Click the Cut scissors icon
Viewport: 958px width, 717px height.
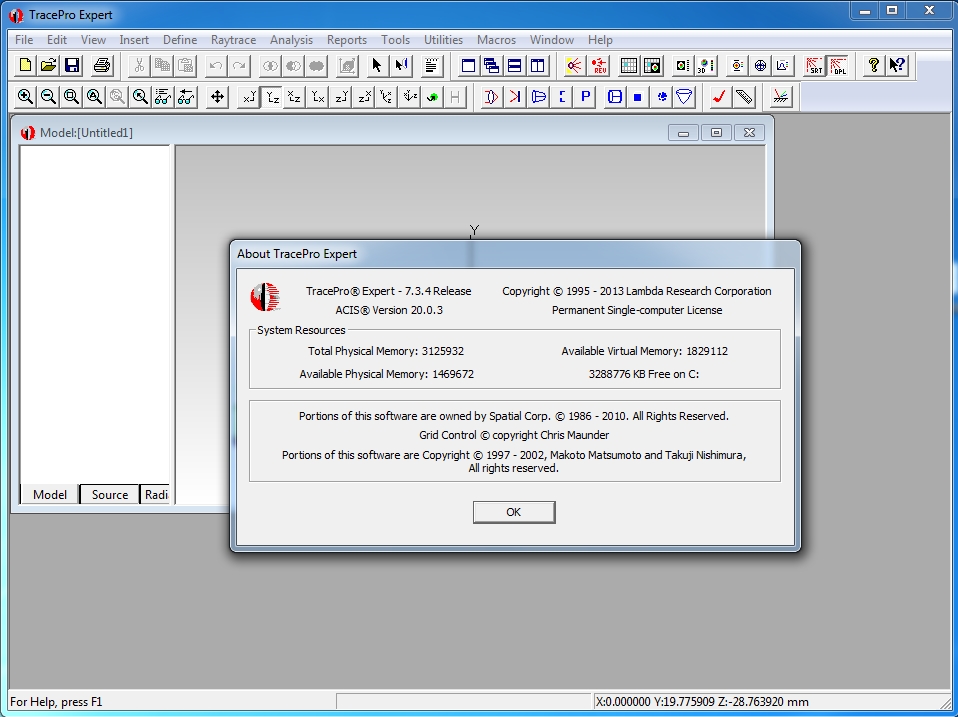pyautogui.click(x=139, y=65)
